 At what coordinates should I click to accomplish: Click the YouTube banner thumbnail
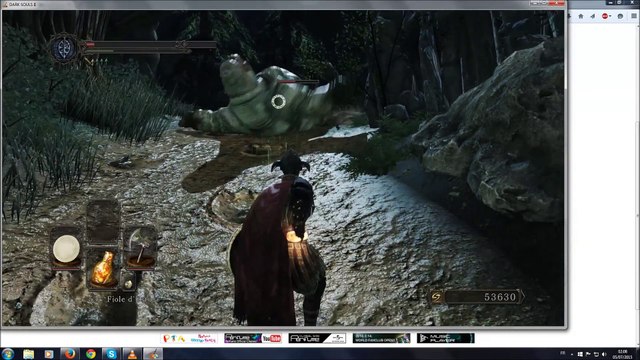click(253, 338)
